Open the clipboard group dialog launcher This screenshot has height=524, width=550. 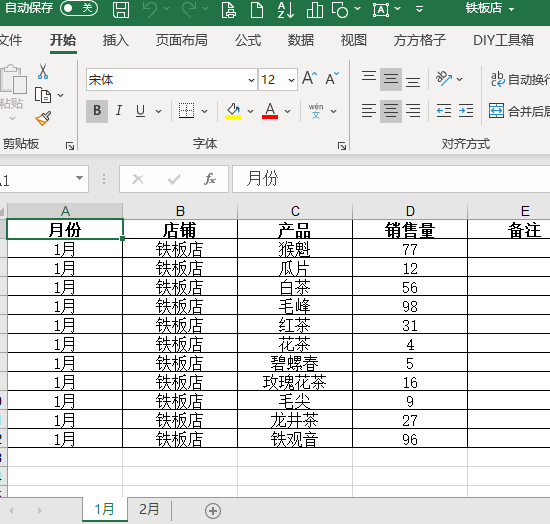(x=70, y=146)
